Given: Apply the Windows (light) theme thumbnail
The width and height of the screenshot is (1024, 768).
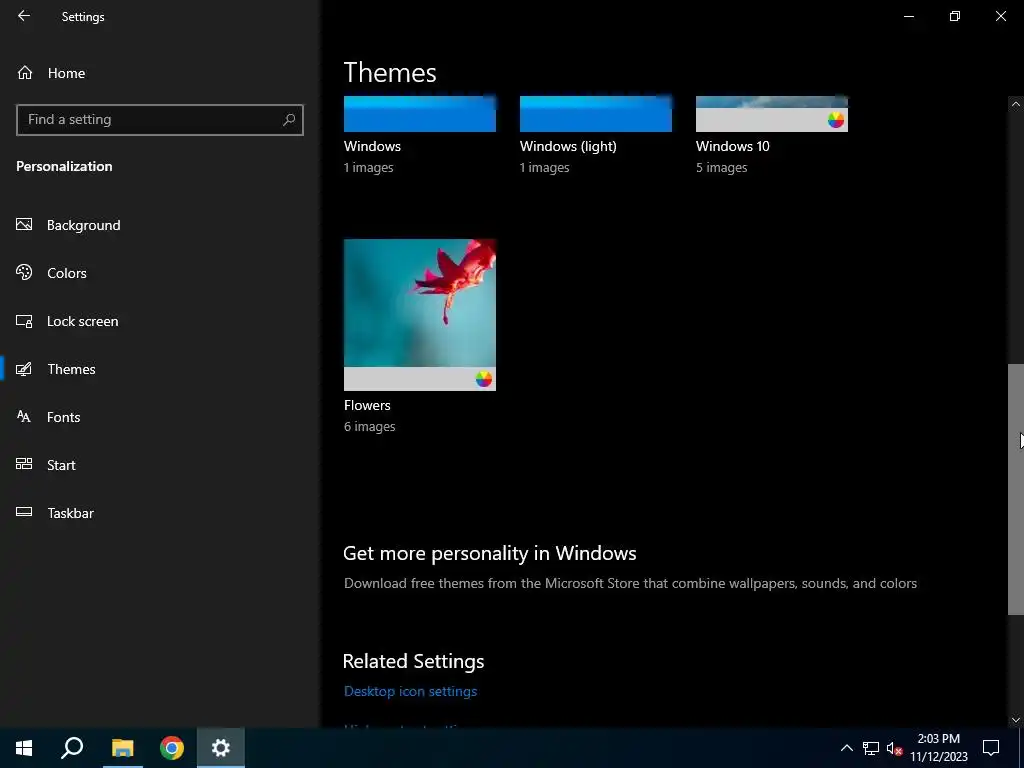Looking at the screenshot, I should (x=596, y=114).
